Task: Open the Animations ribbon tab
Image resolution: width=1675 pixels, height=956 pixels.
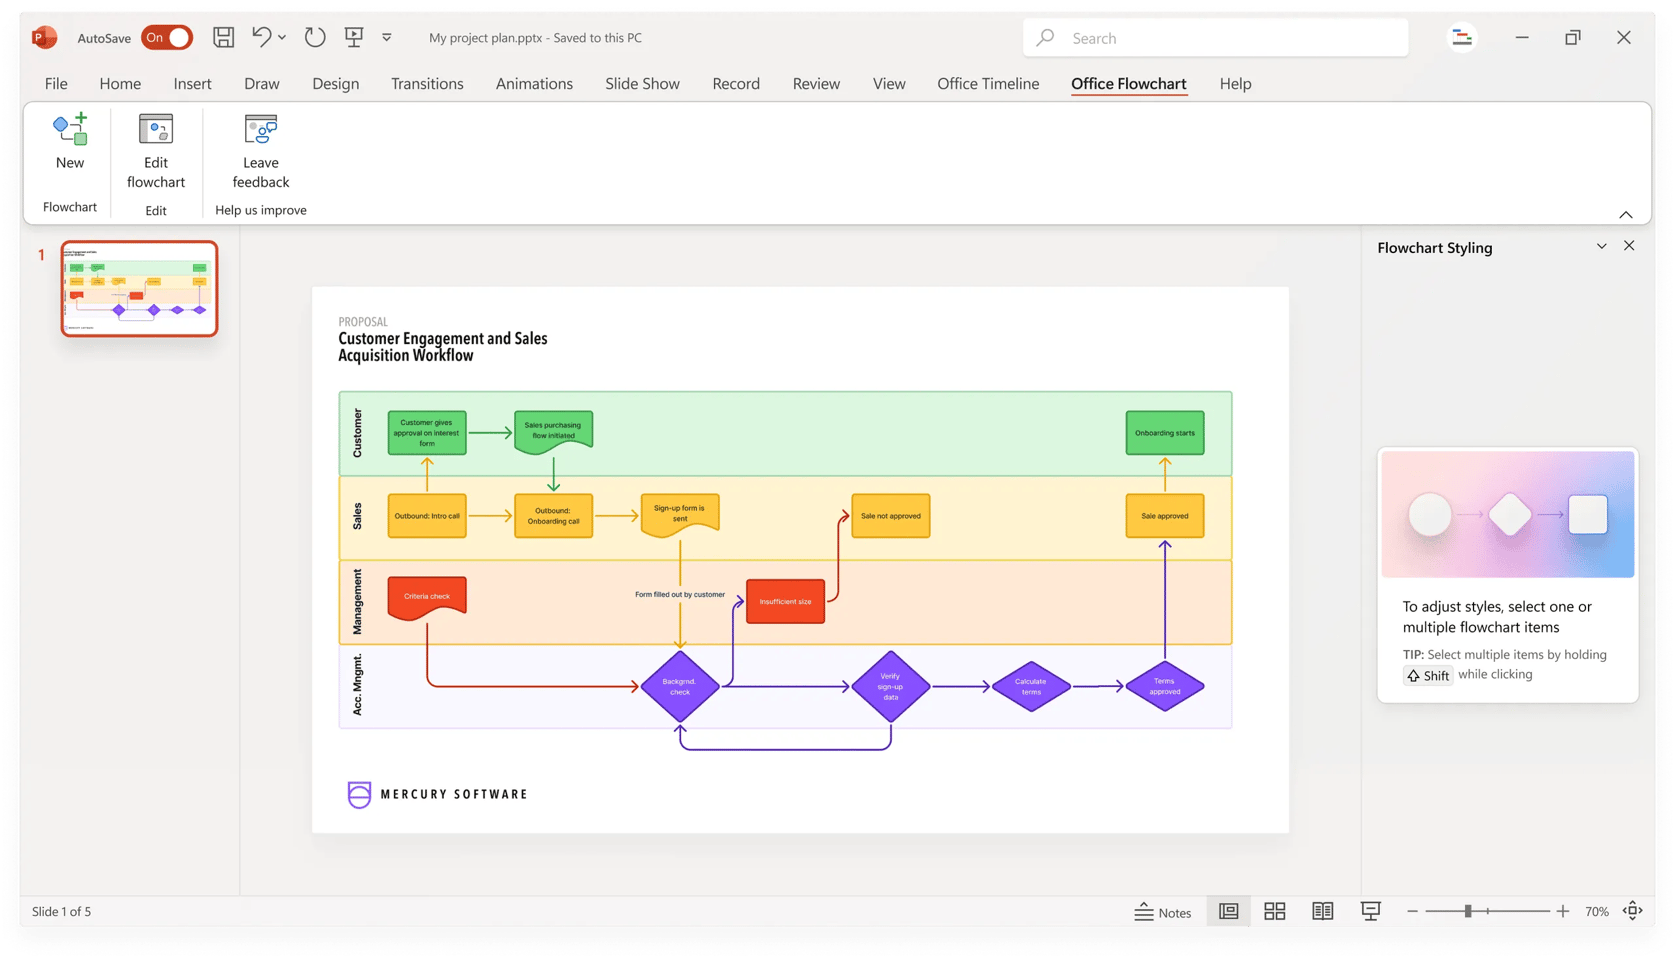Action: (534, 84)
